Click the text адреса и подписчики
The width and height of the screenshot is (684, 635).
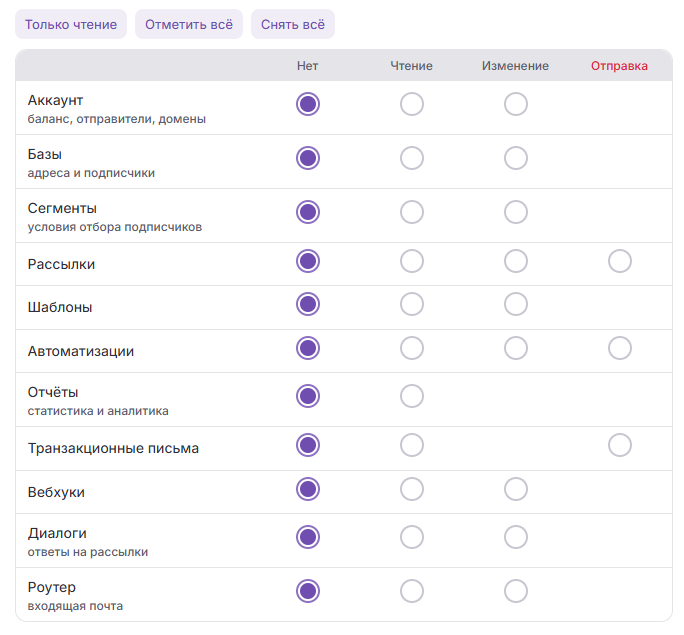click(91, 173)
